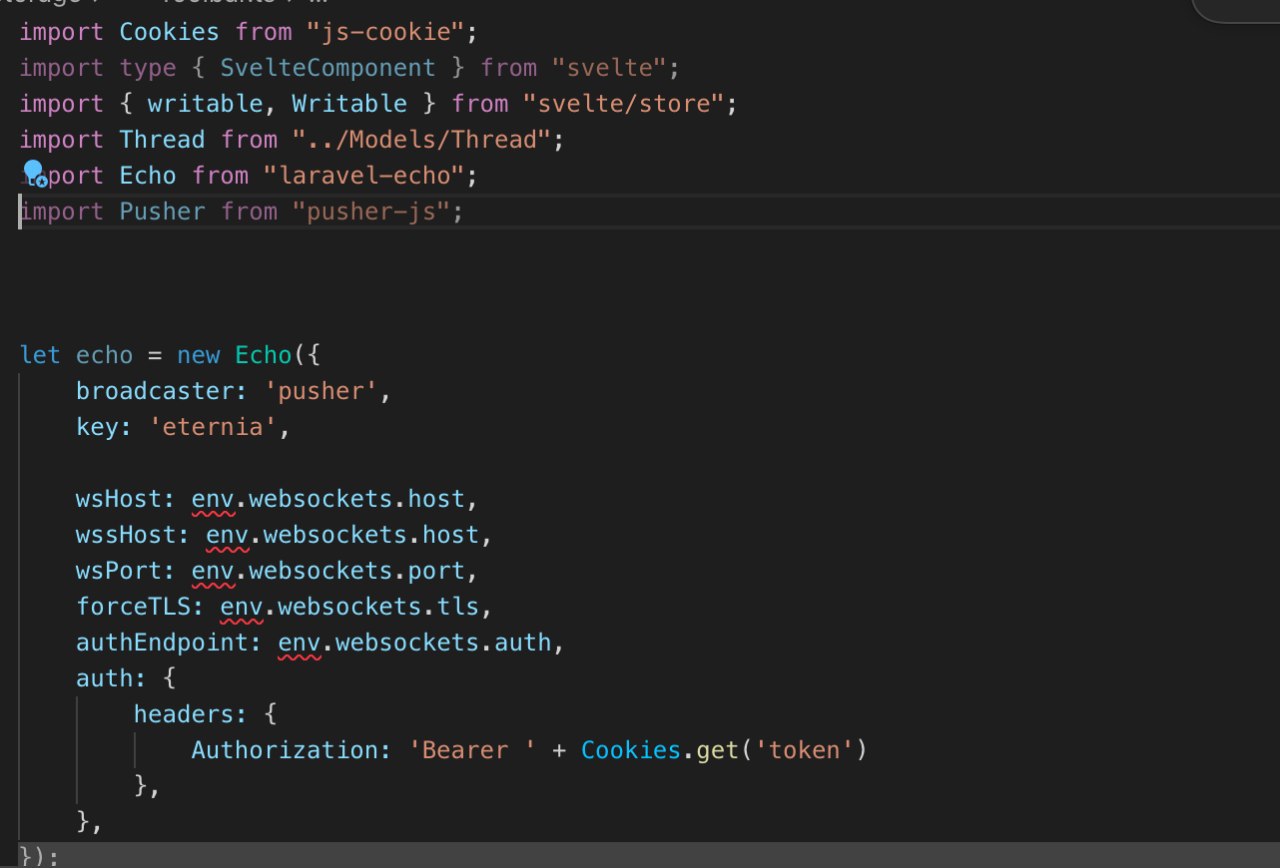The width and height of the screenshot is (1280, 868).
Task: Click websockets on the authEndpoint line
Action: tap(407, 642)
